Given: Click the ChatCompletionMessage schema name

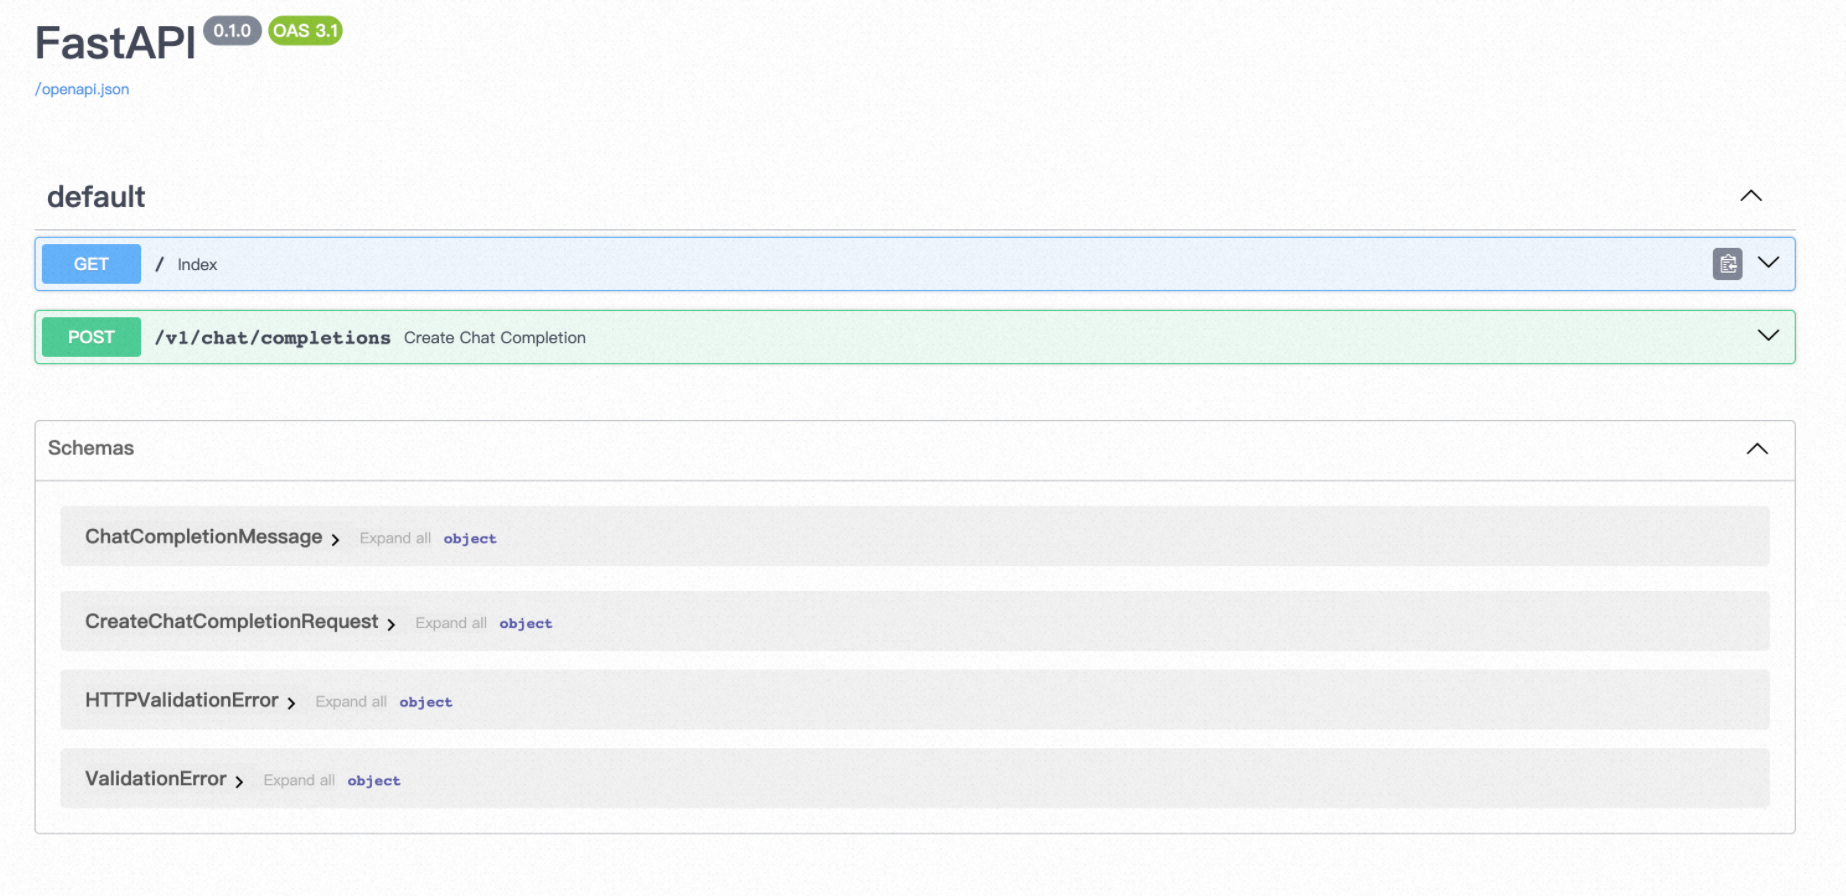Looking at the screenshot, I should pos(204,537).
